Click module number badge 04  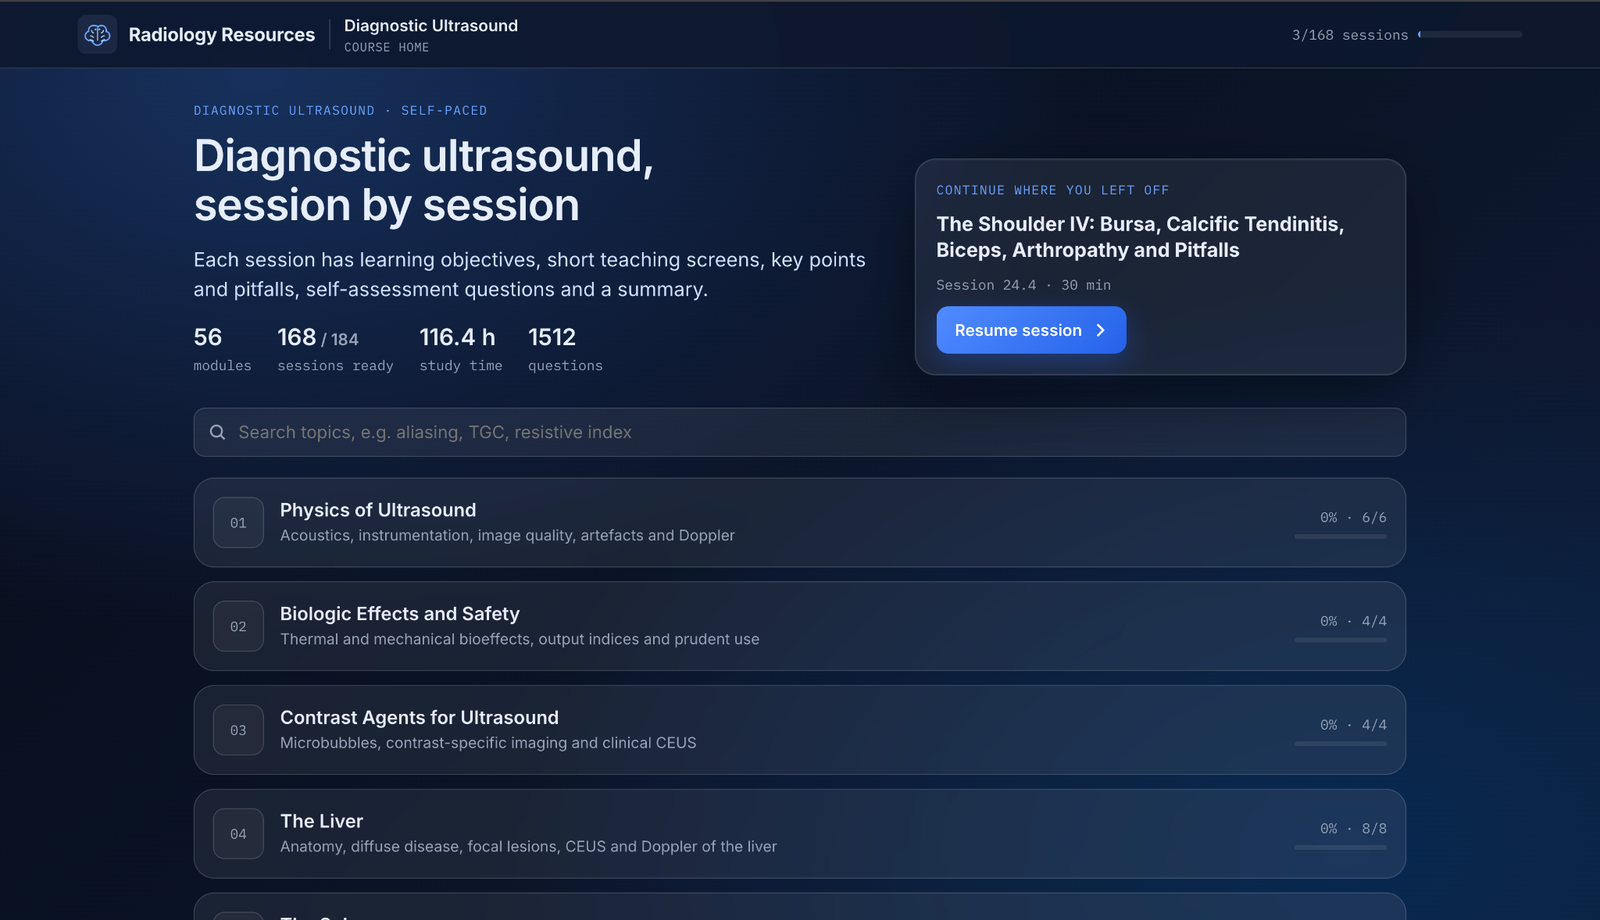point(238,834)
